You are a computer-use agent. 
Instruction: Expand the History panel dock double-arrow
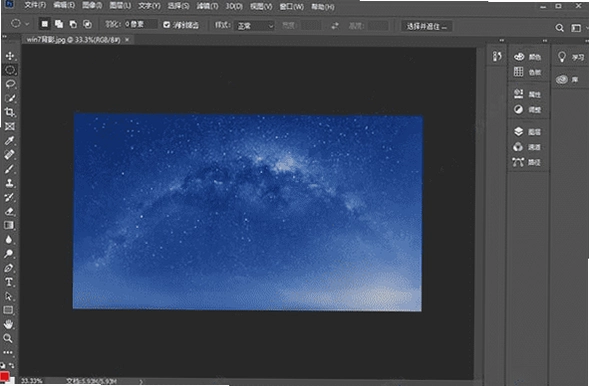pyautogui.click(x=502, y=41)
